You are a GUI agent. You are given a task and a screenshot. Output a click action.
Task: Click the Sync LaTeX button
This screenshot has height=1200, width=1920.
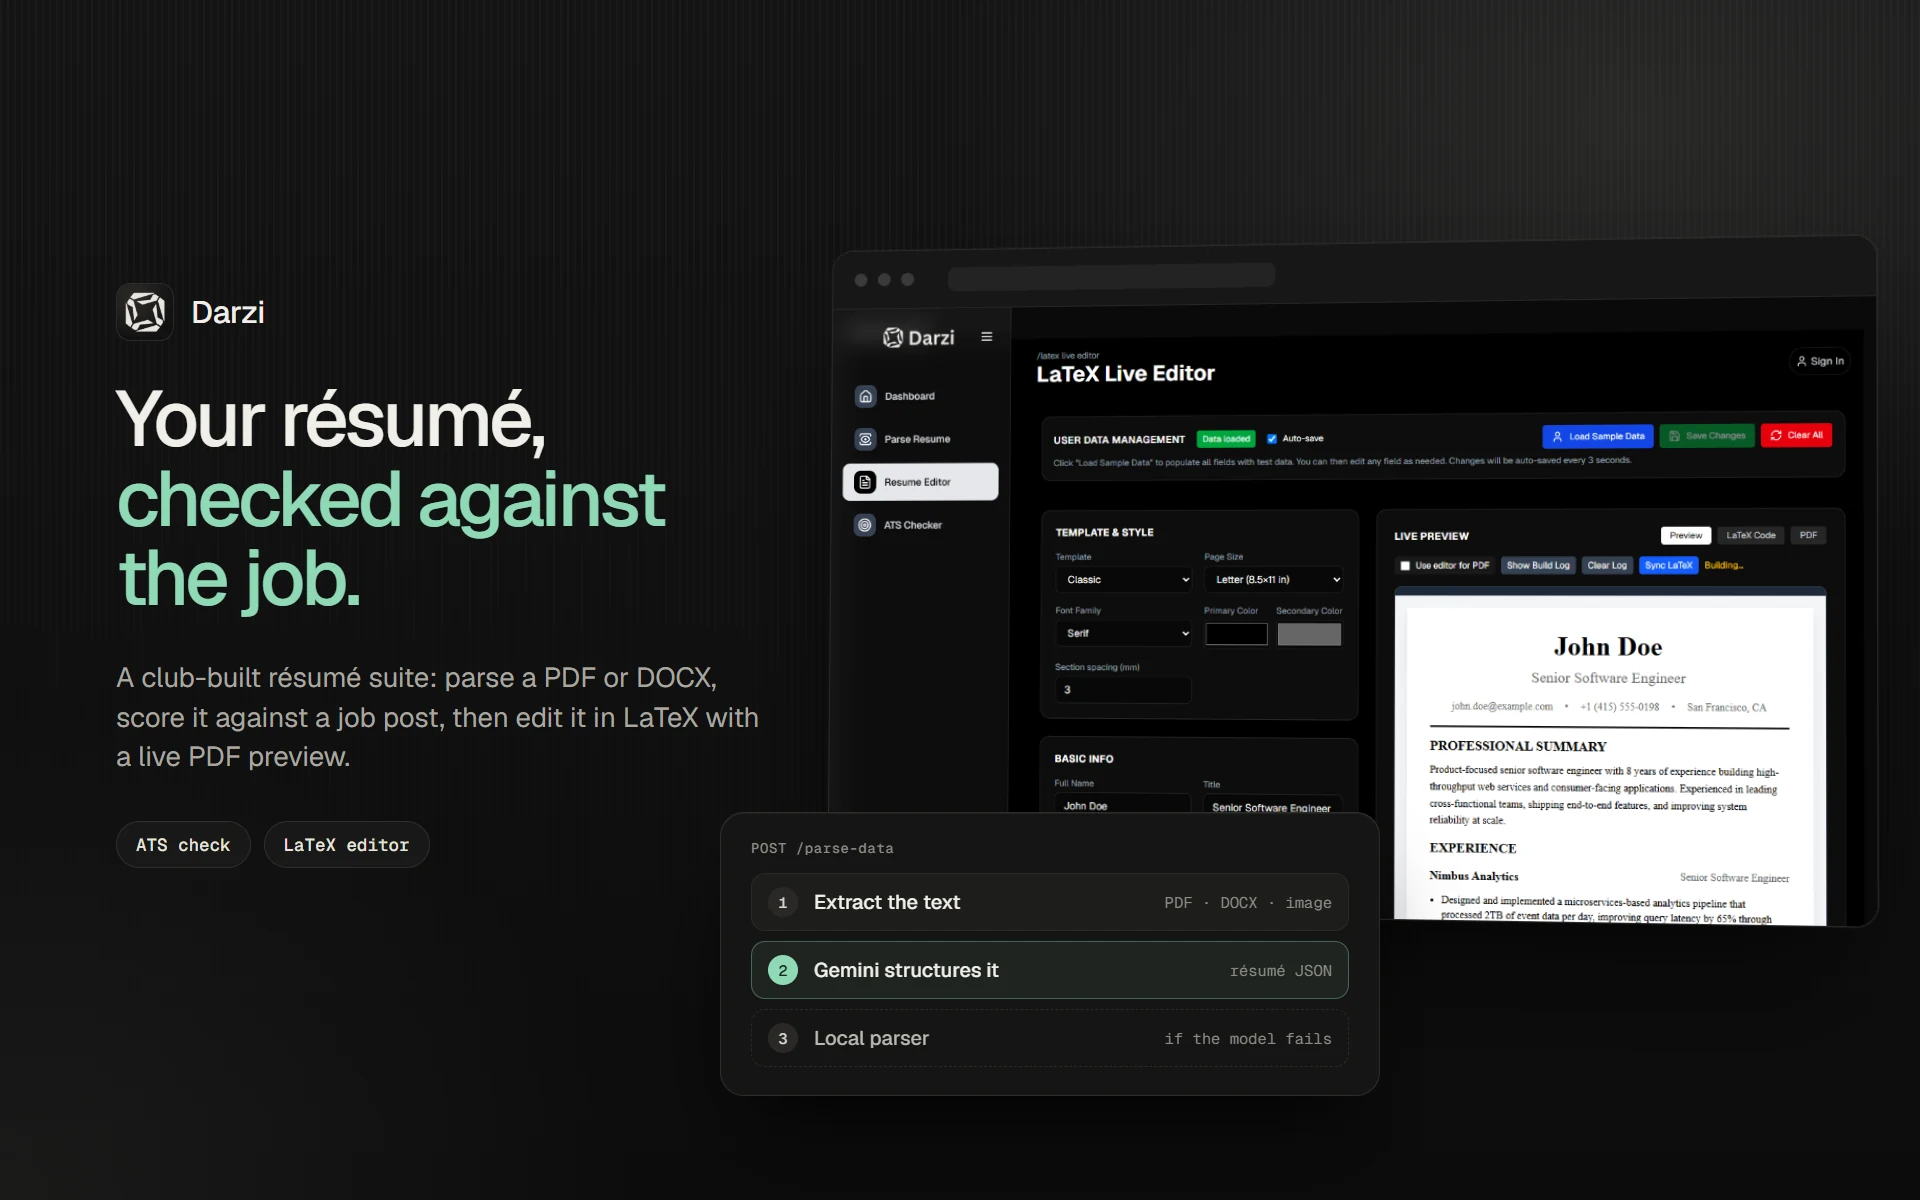1668,565
